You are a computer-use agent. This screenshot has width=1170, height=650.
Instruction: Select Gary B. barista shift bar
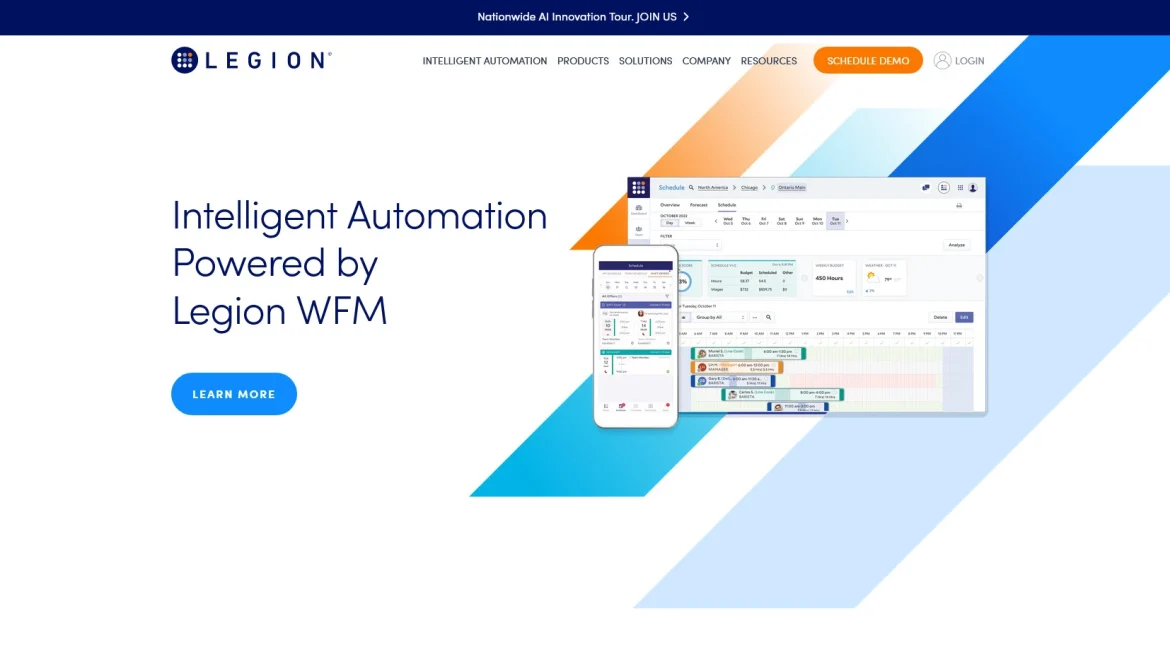tap(733, 381)
